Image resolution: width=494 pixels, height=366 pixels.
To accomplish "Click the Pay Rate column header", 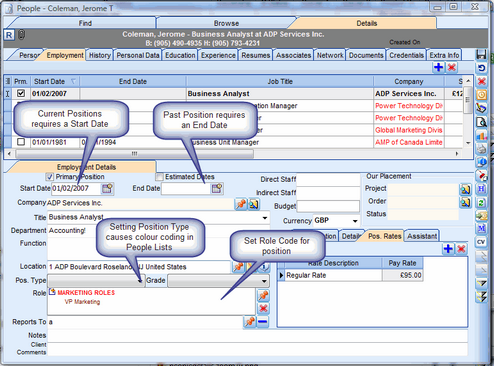I will coord(402,263).
